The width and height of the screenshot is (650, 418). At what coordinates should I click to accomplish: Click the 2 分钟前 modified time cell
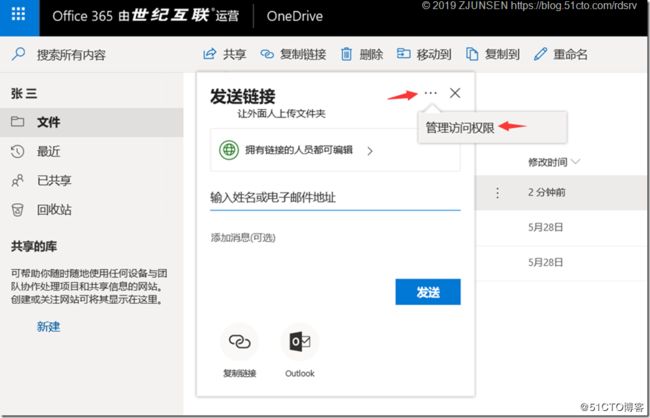point(547,192)
